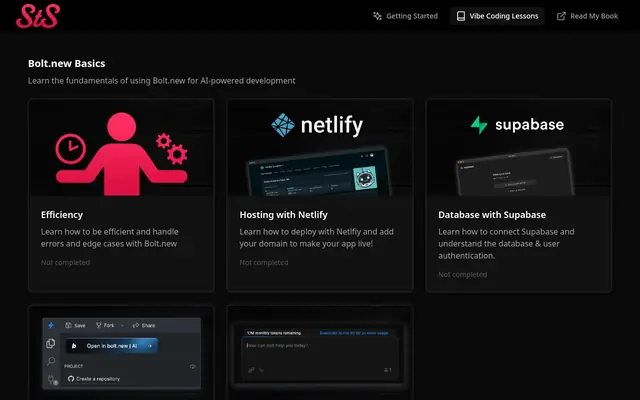The width and height of the screenshot is (640, 400).
Task: Select the Vibe Coding Lessons tab
Action: (x=497, y=16)
